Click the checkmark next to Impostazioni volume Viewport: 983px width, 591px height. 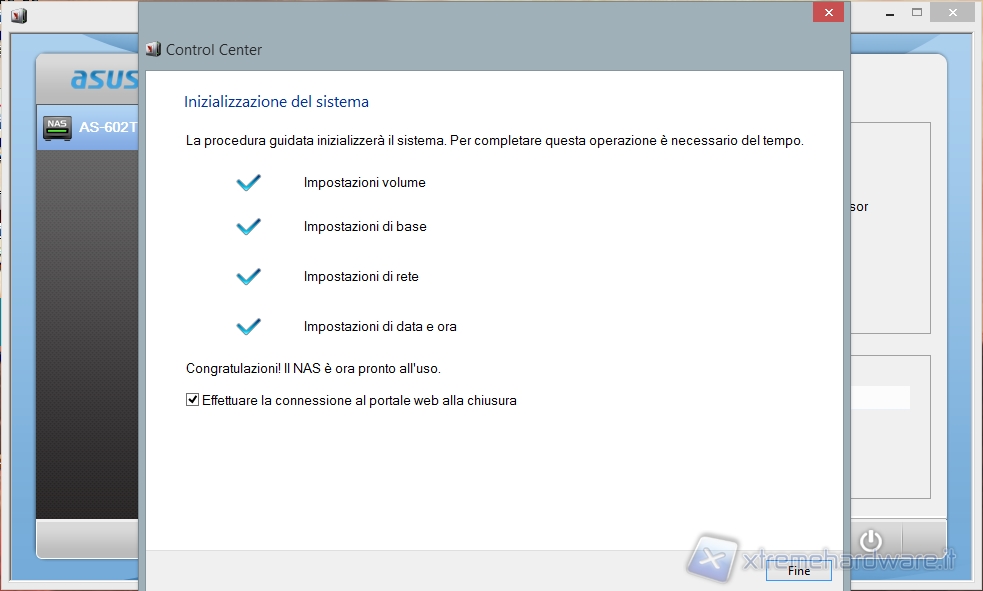(x=248, y=183)
